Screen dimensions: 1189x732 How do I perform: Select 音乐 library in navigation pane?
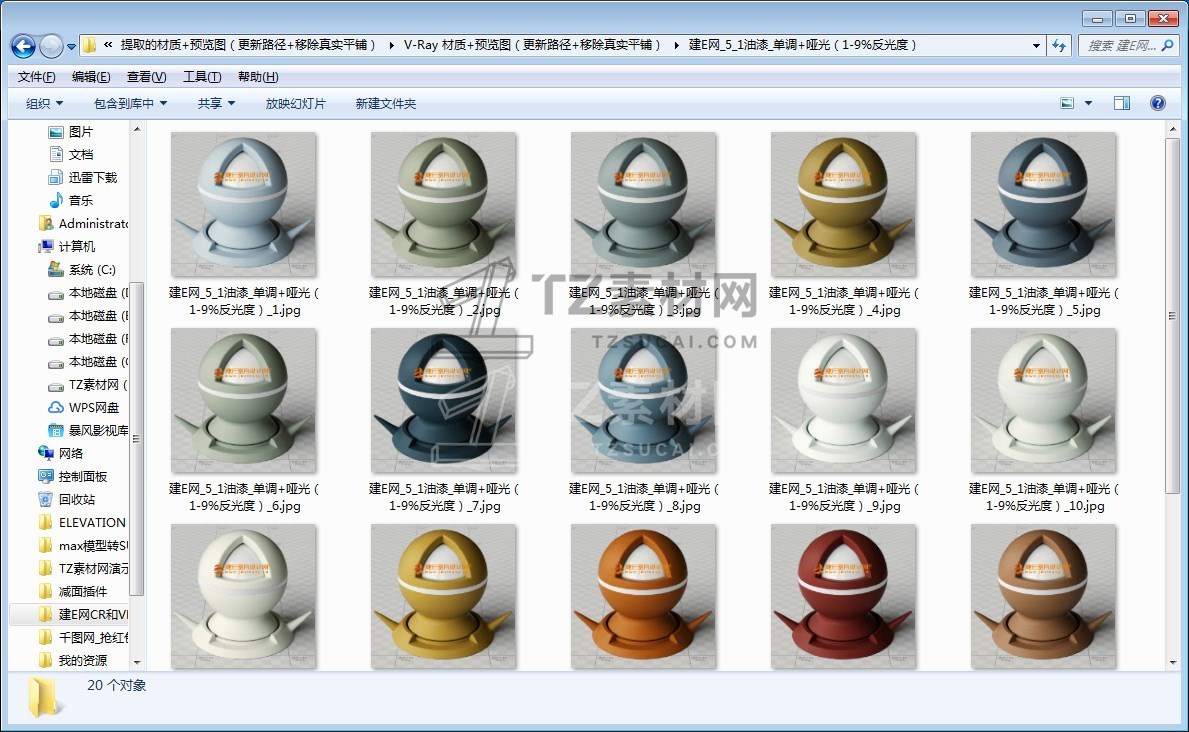pyautogui.click(x=80, y=200)
